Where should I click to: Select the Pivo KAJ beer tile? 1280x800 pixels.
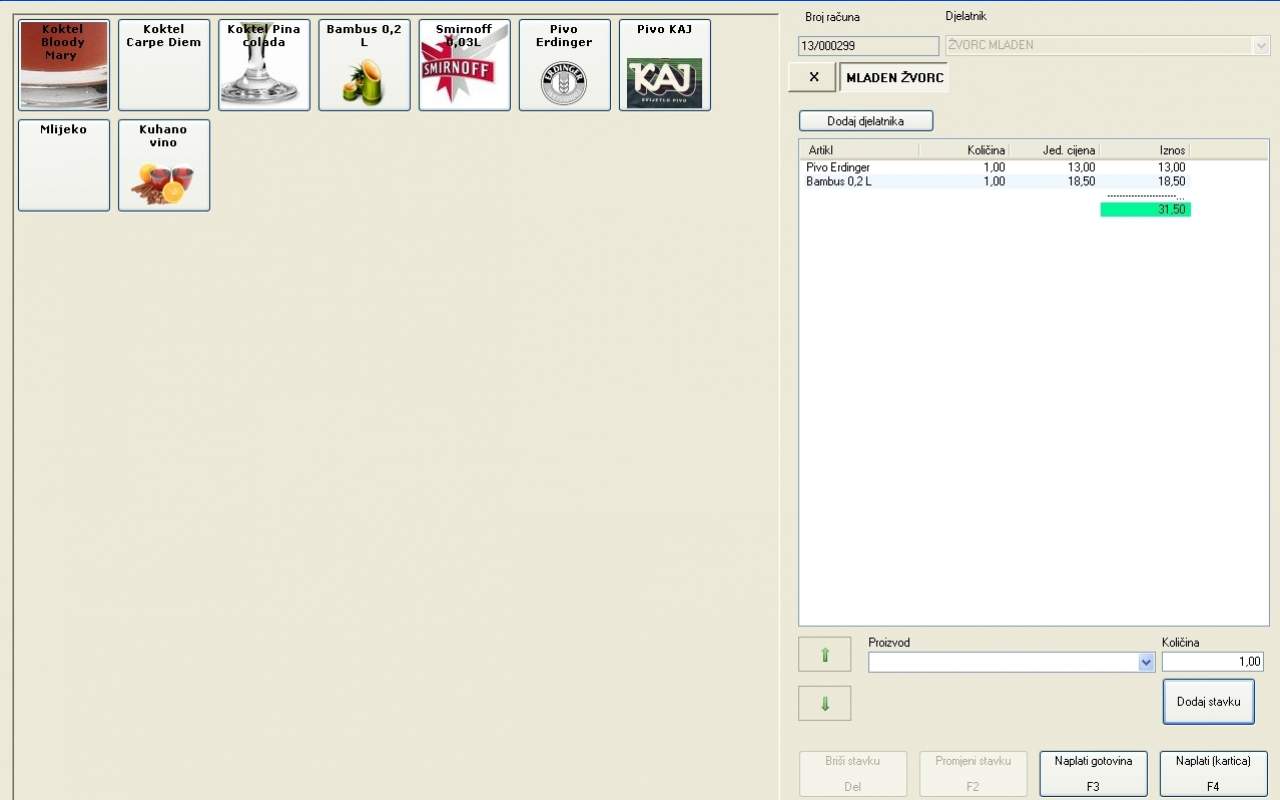[664, 65]
